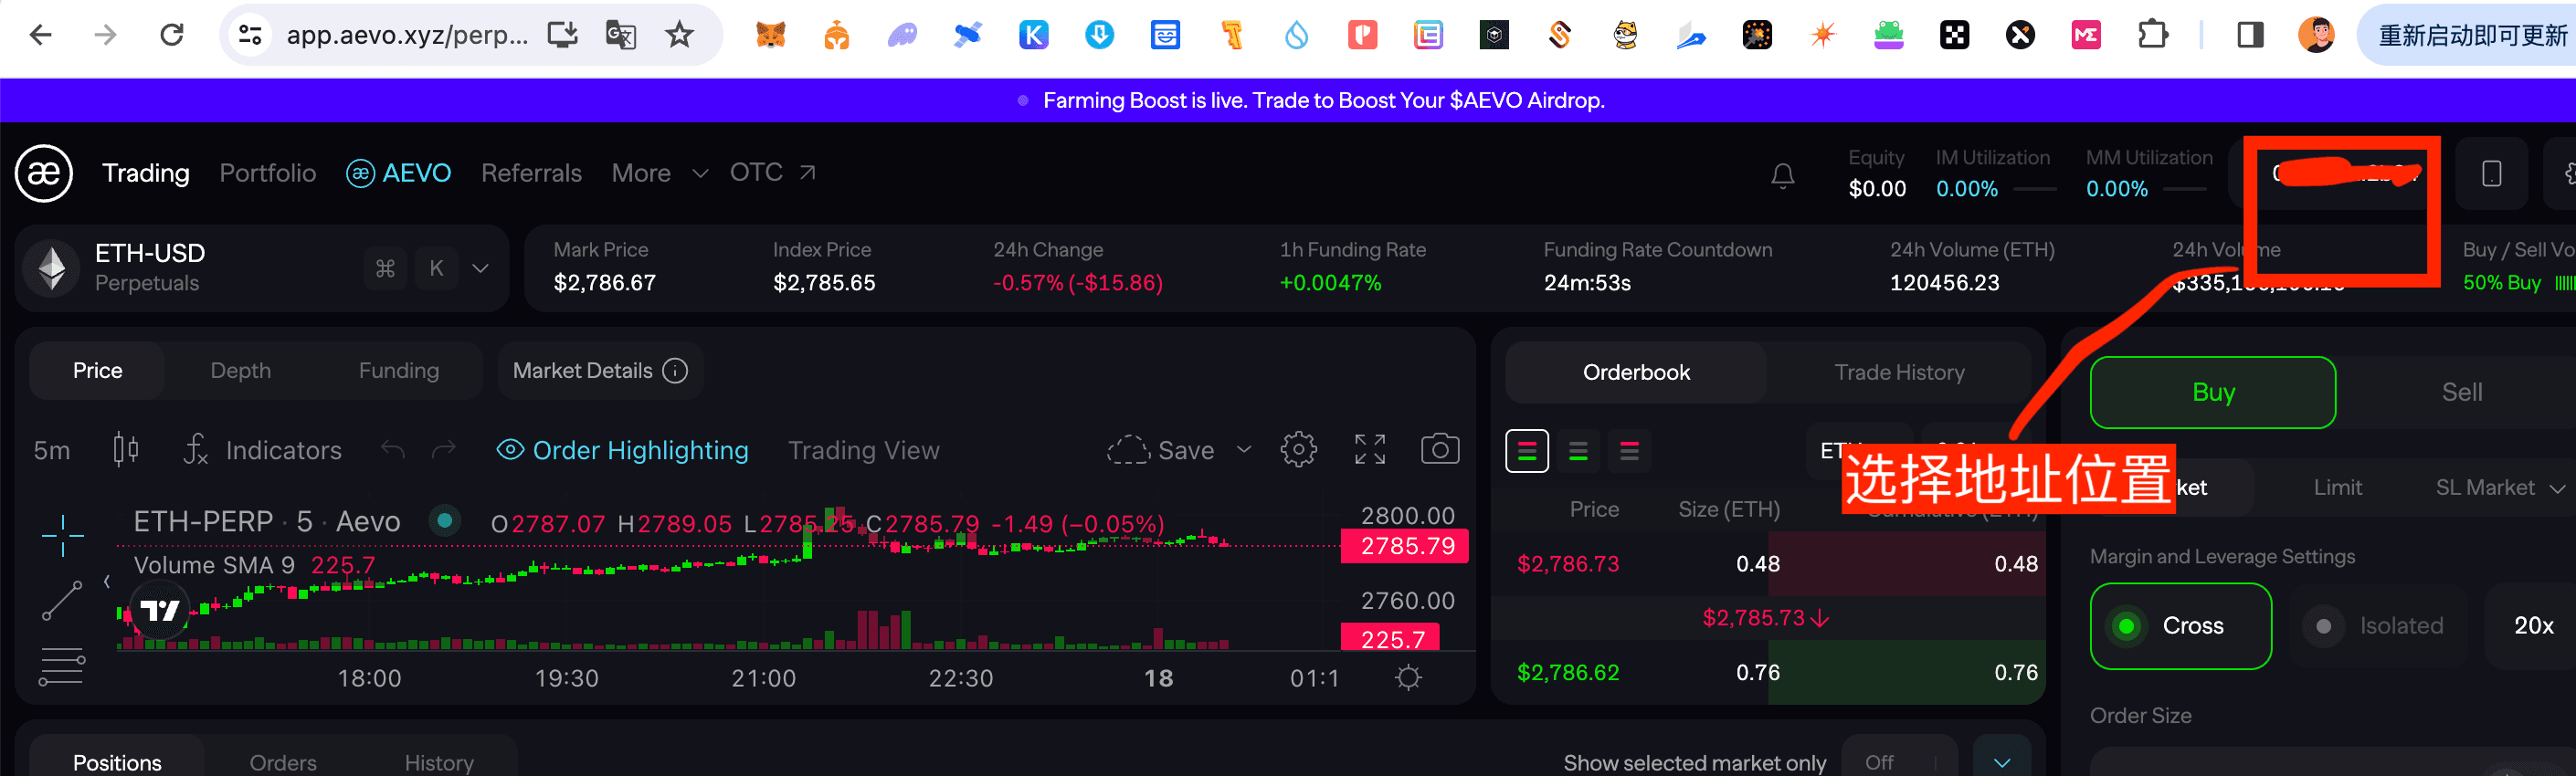Click the browser back arrow
Screen dimensions: 2576x776
[x=40, y=36]
